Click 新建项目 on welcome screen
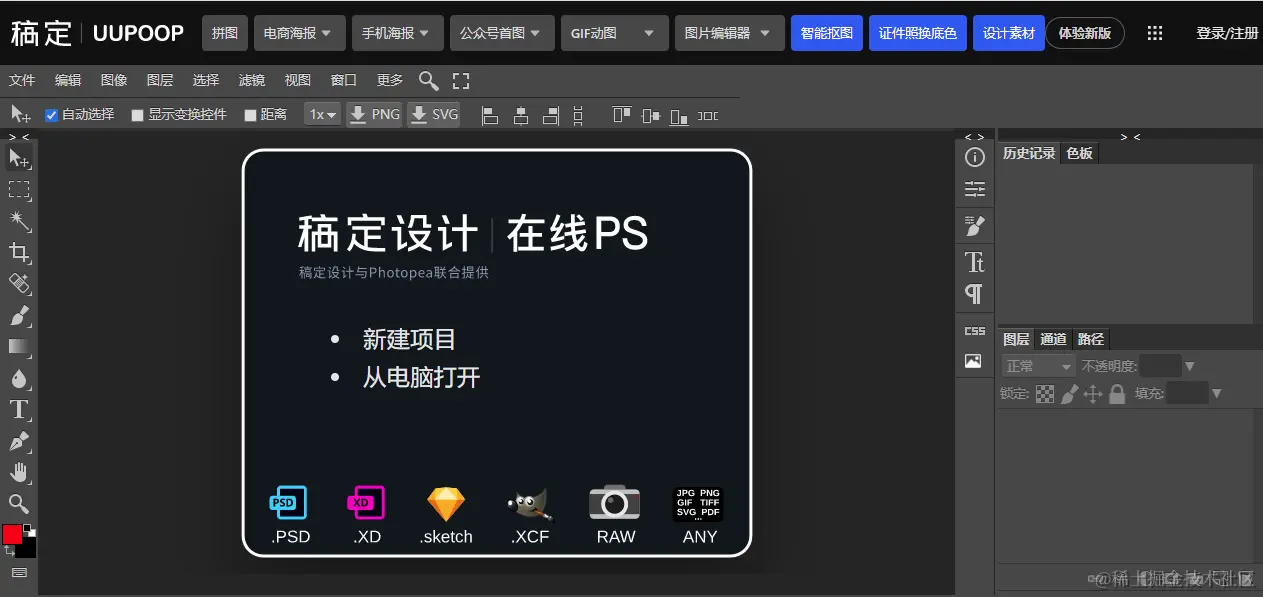 coord(409,339)
